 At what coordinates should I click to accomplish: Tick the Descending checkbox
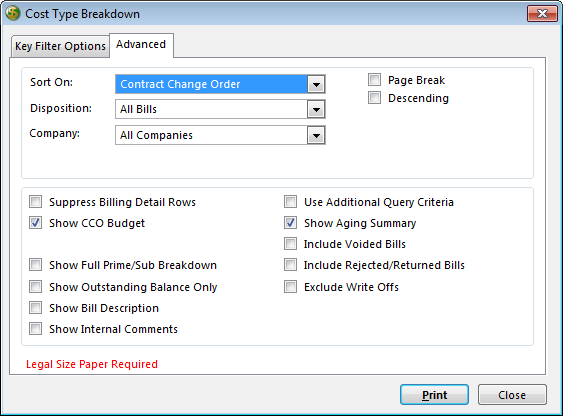tap(374, 98)
